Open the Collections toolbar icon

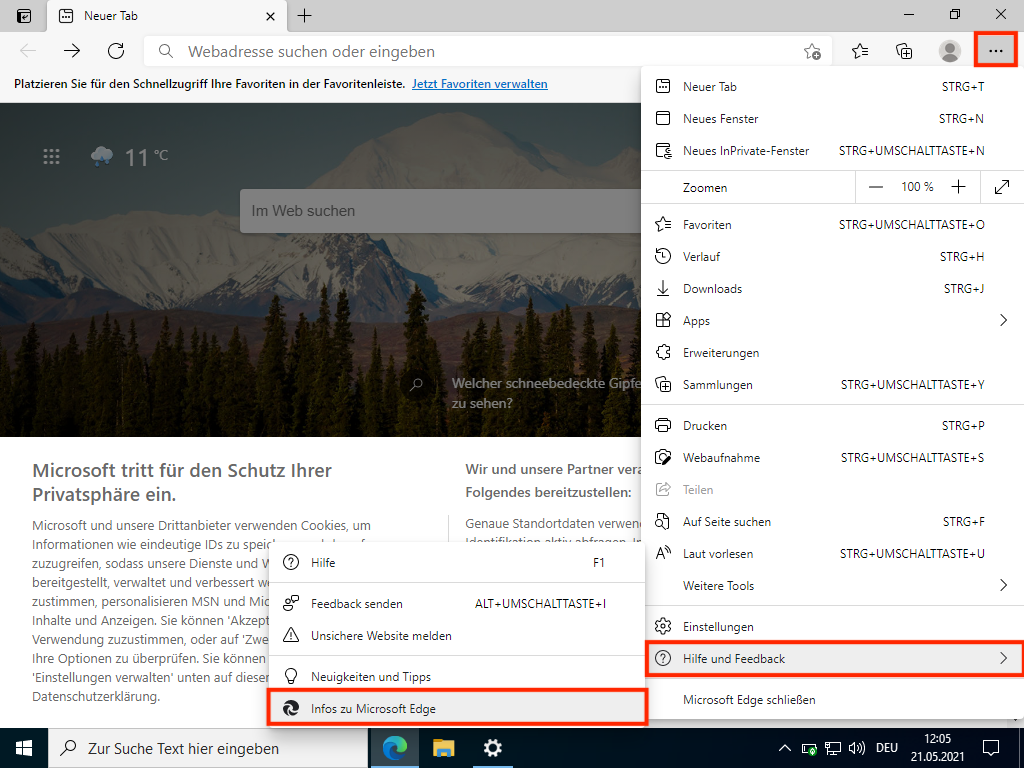[904, 51]
